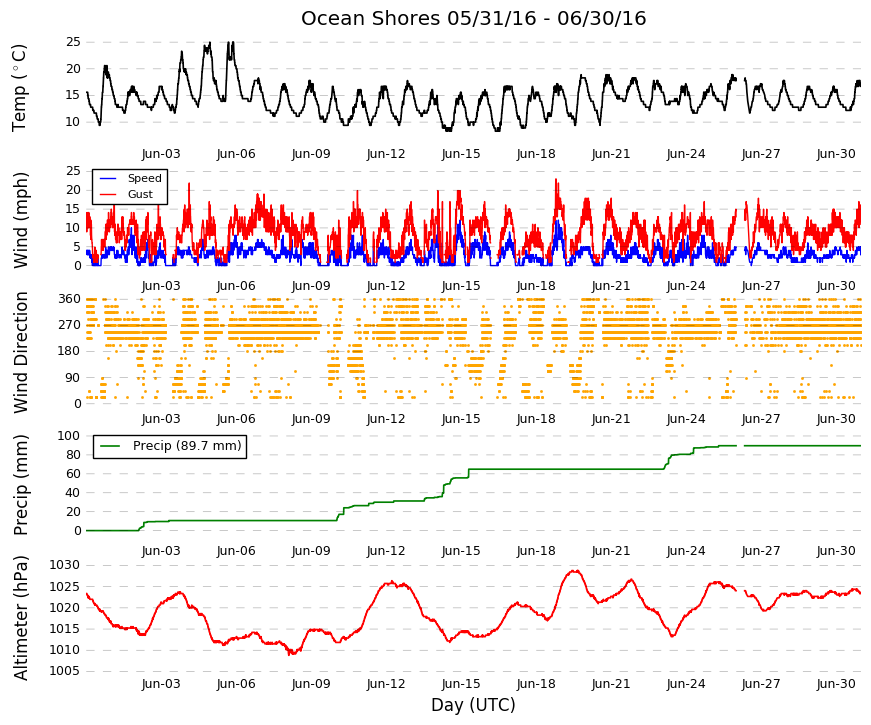
Task: Click the Day (UTC) axis label
Action: click(473, 705)
